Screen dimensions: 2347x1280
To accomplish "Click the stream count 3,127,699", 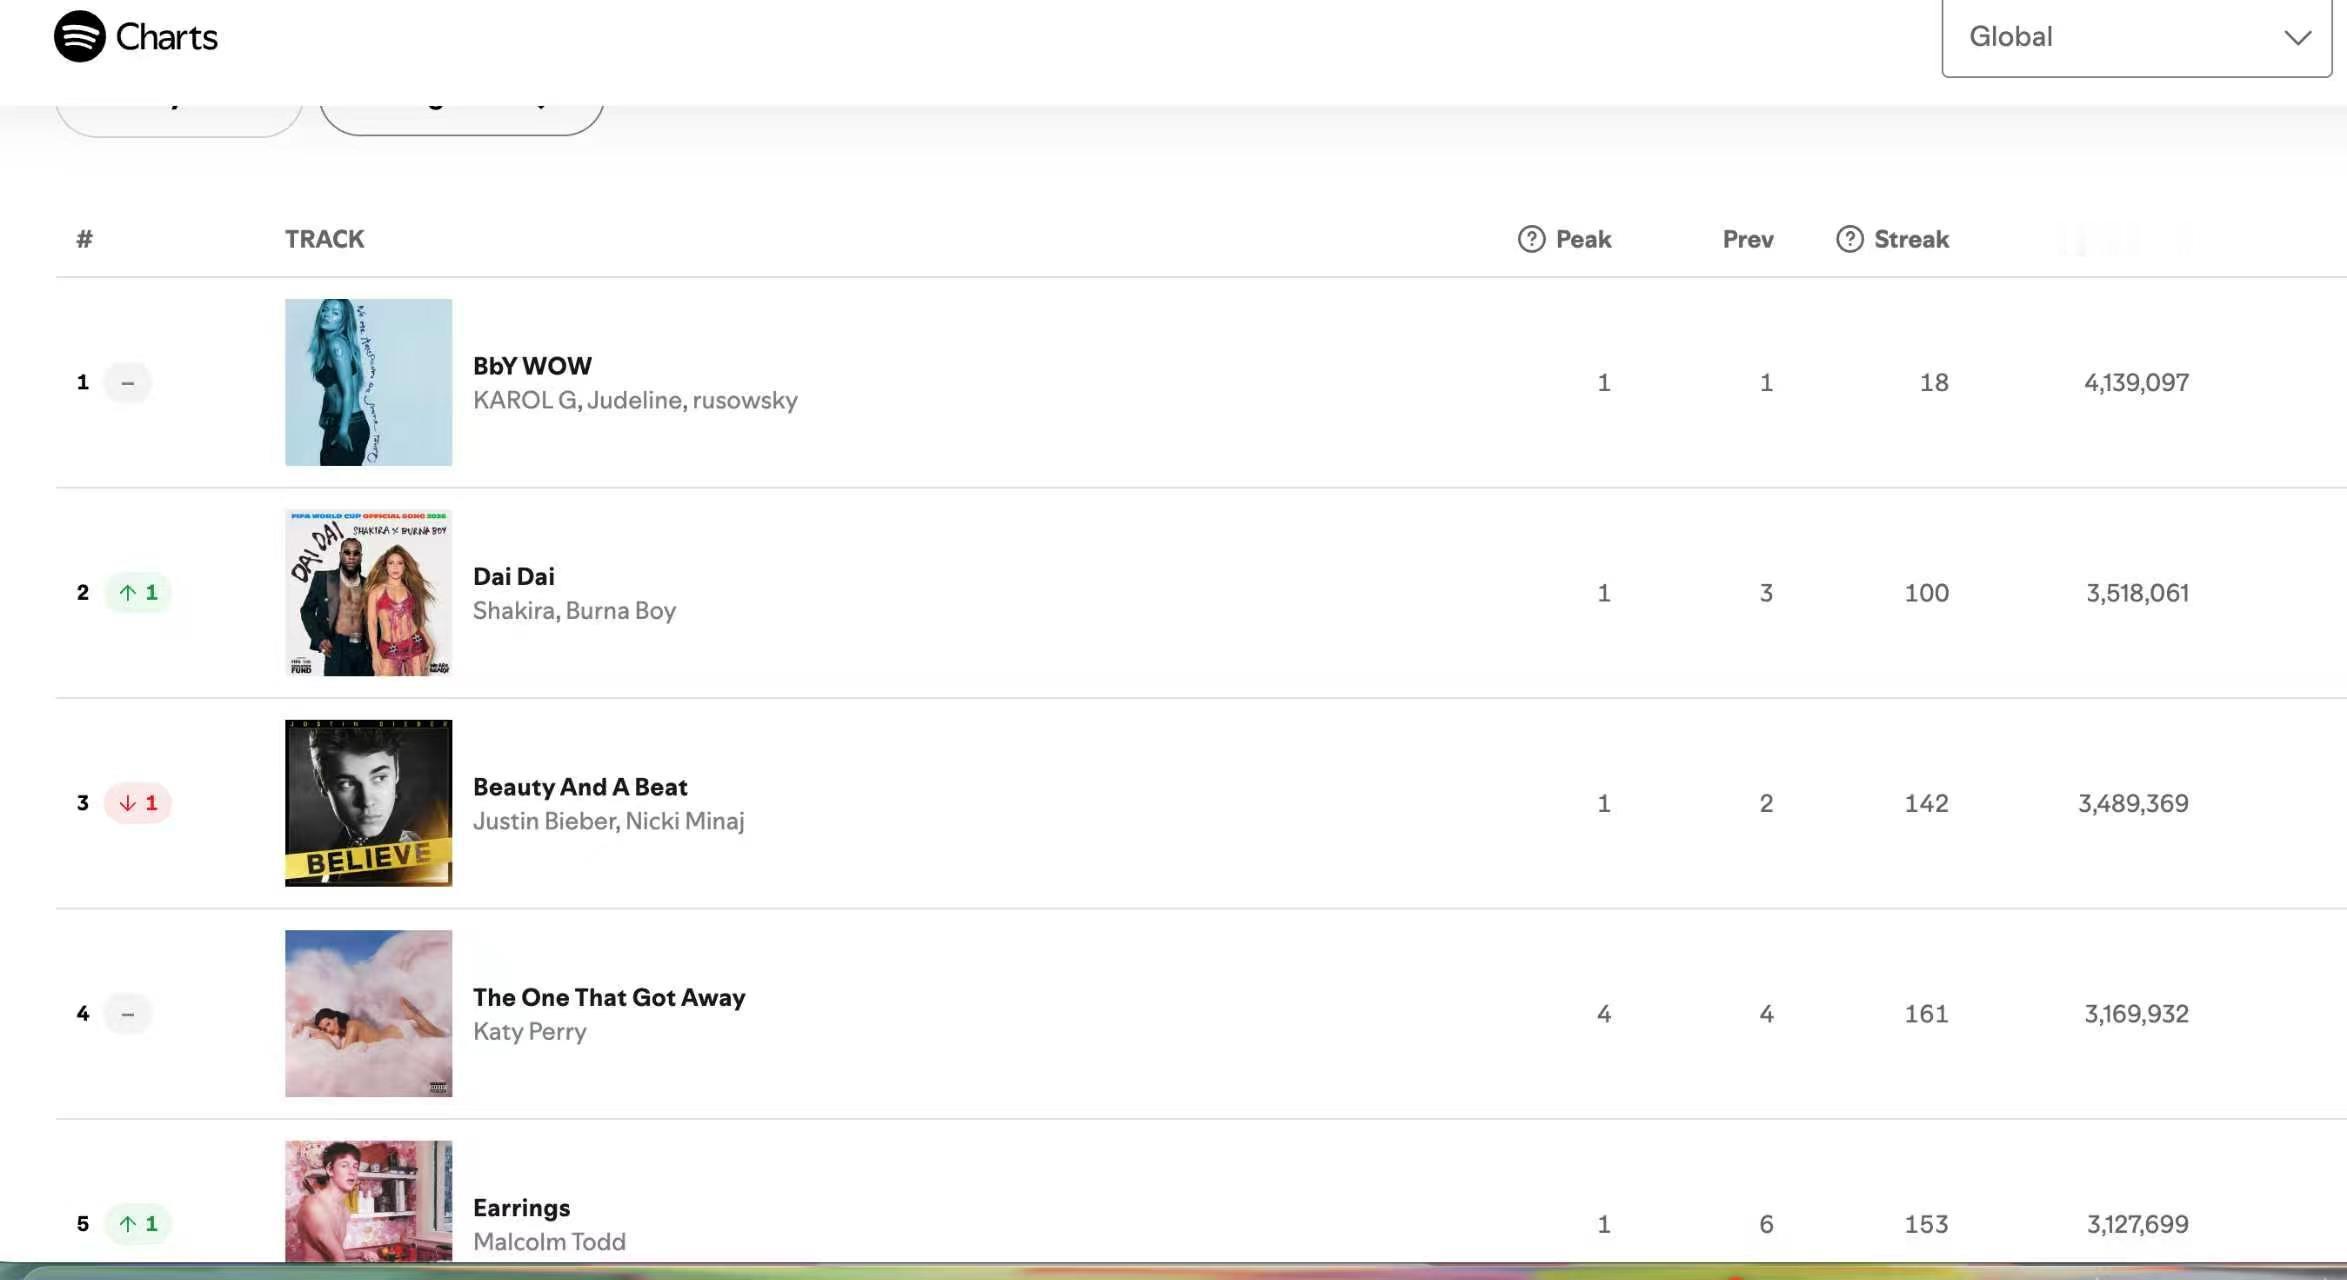I will (2137, 1225).
